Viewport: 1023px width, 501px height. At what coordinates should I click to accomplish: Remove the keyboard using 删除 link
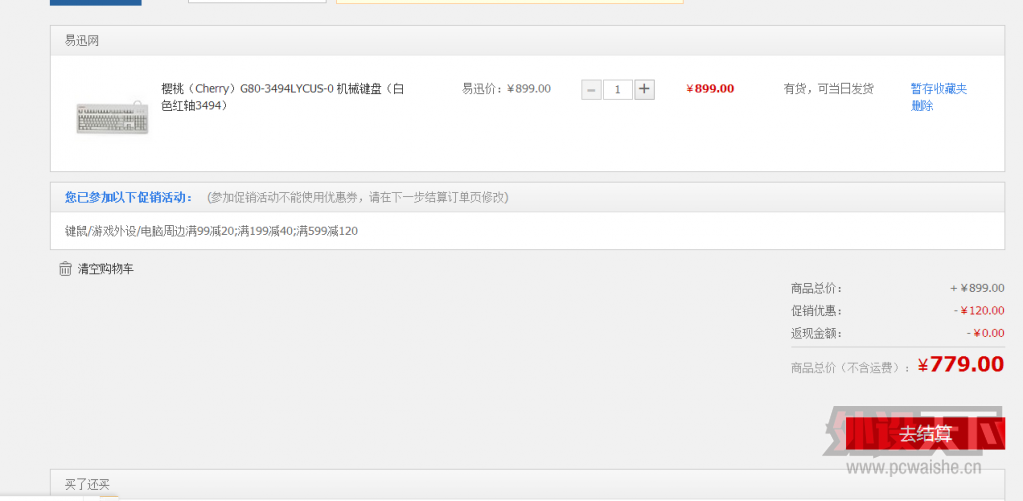pyautogui.click(x=922, y=106)
